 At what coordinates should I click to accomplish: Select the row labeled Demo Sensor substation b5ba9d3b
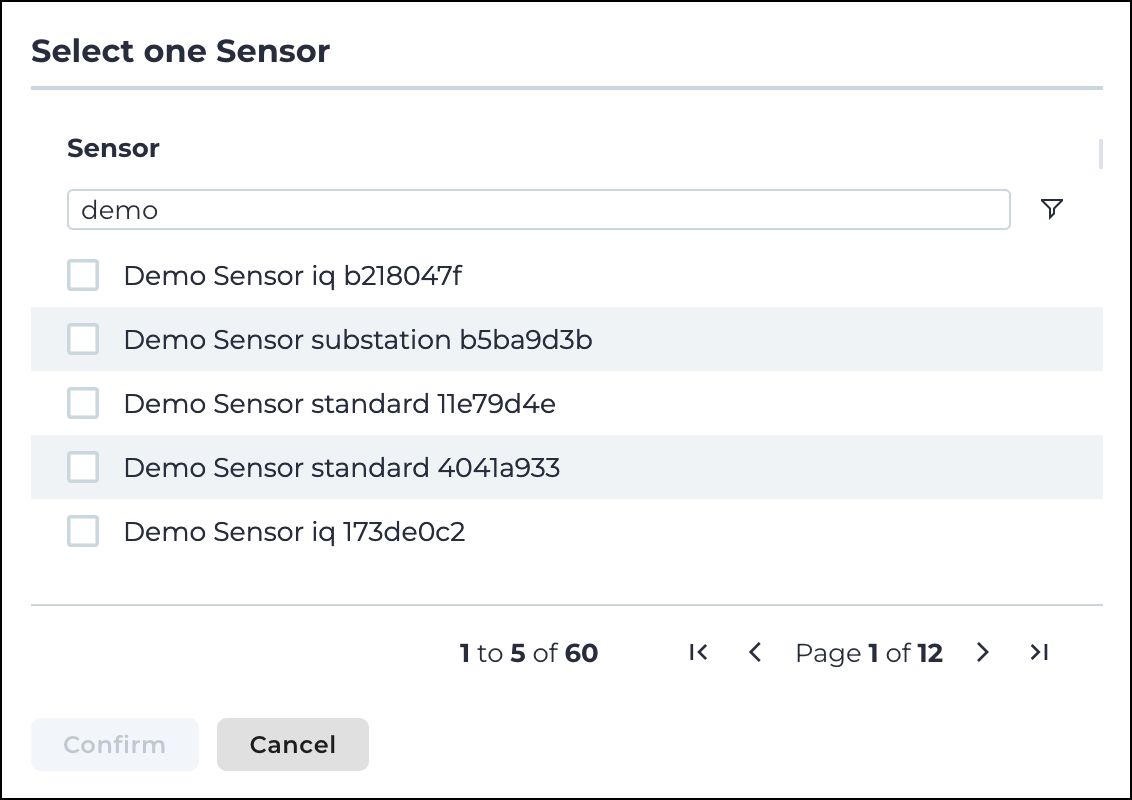567,339
